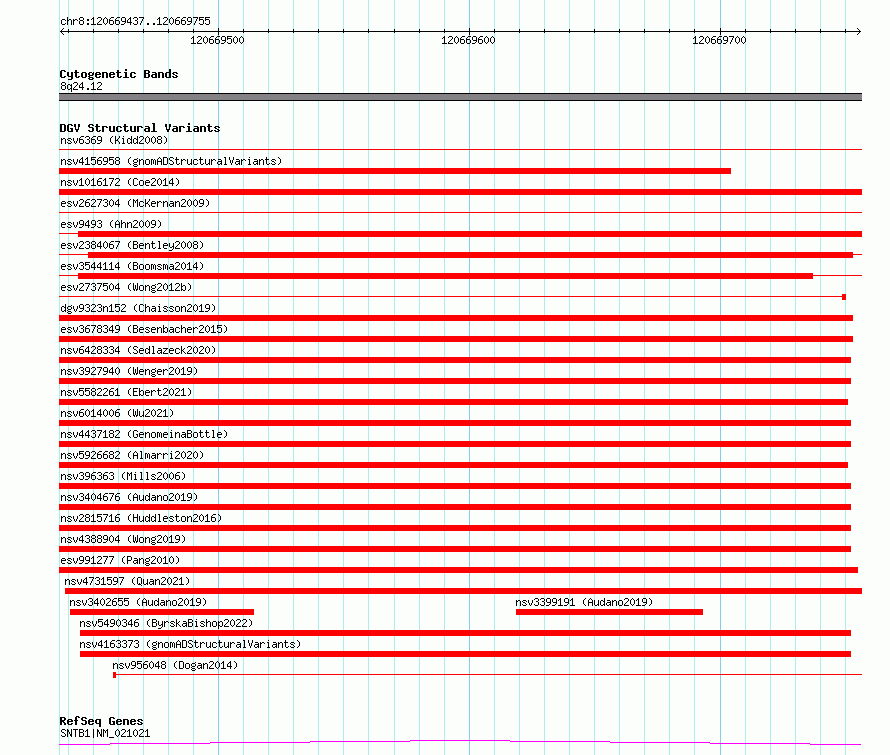Select nsv3399191 (Audano2019) variant label
Viewport: 890px width, 755px height.
tap(584, 602)
